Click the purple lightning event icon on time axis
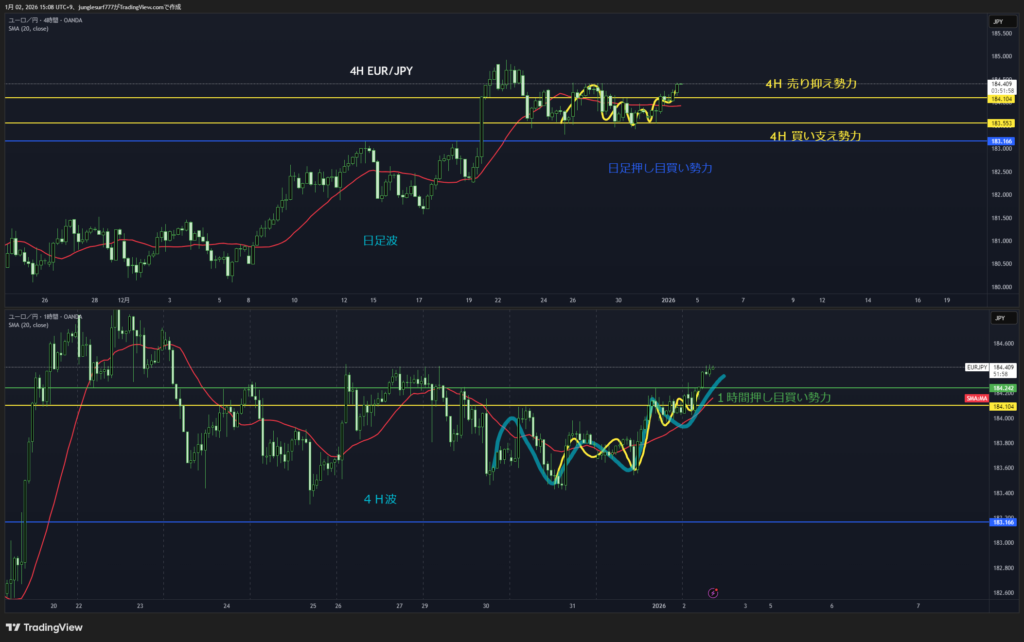 [712, 593]
